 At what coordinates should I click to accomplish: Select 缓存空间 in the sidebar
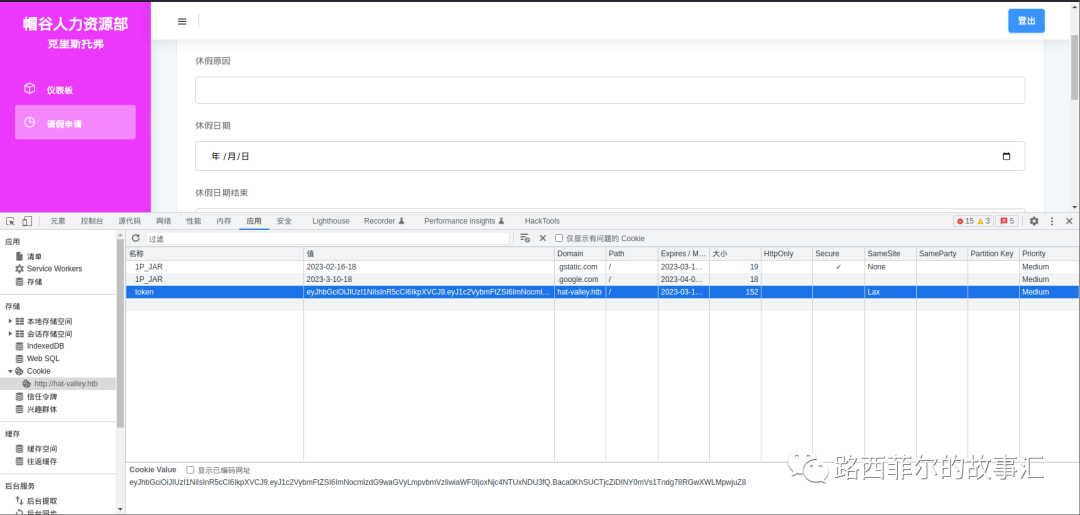[41, 449]
